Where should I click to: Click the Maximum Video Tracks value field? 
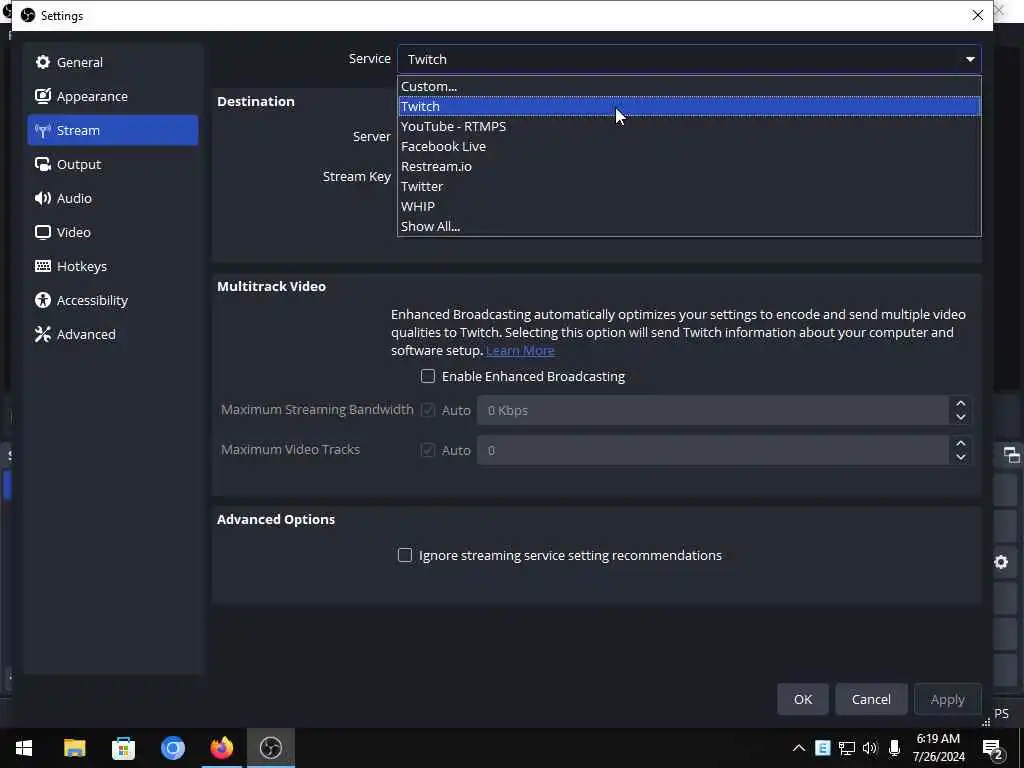tap(712, 450)
